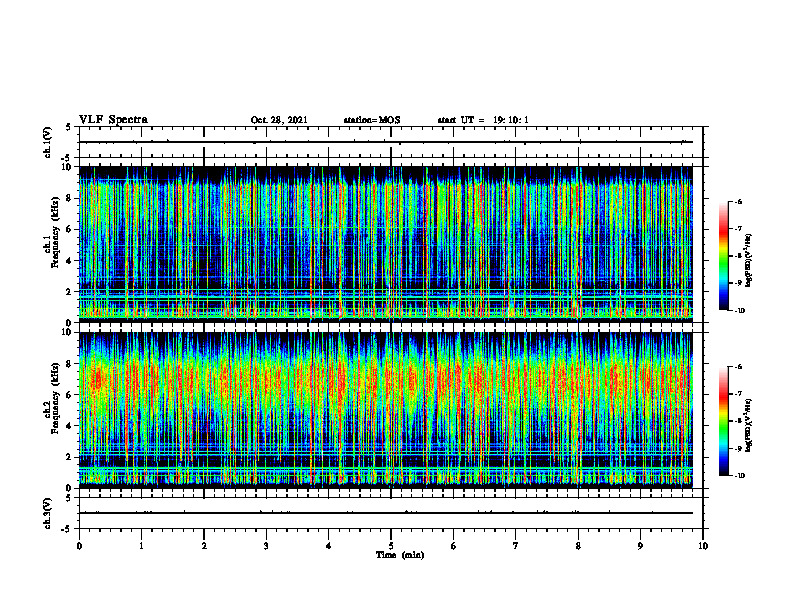Click the "station=MOS" header label
Screen dimensions: 792x612
pos(372,120)
